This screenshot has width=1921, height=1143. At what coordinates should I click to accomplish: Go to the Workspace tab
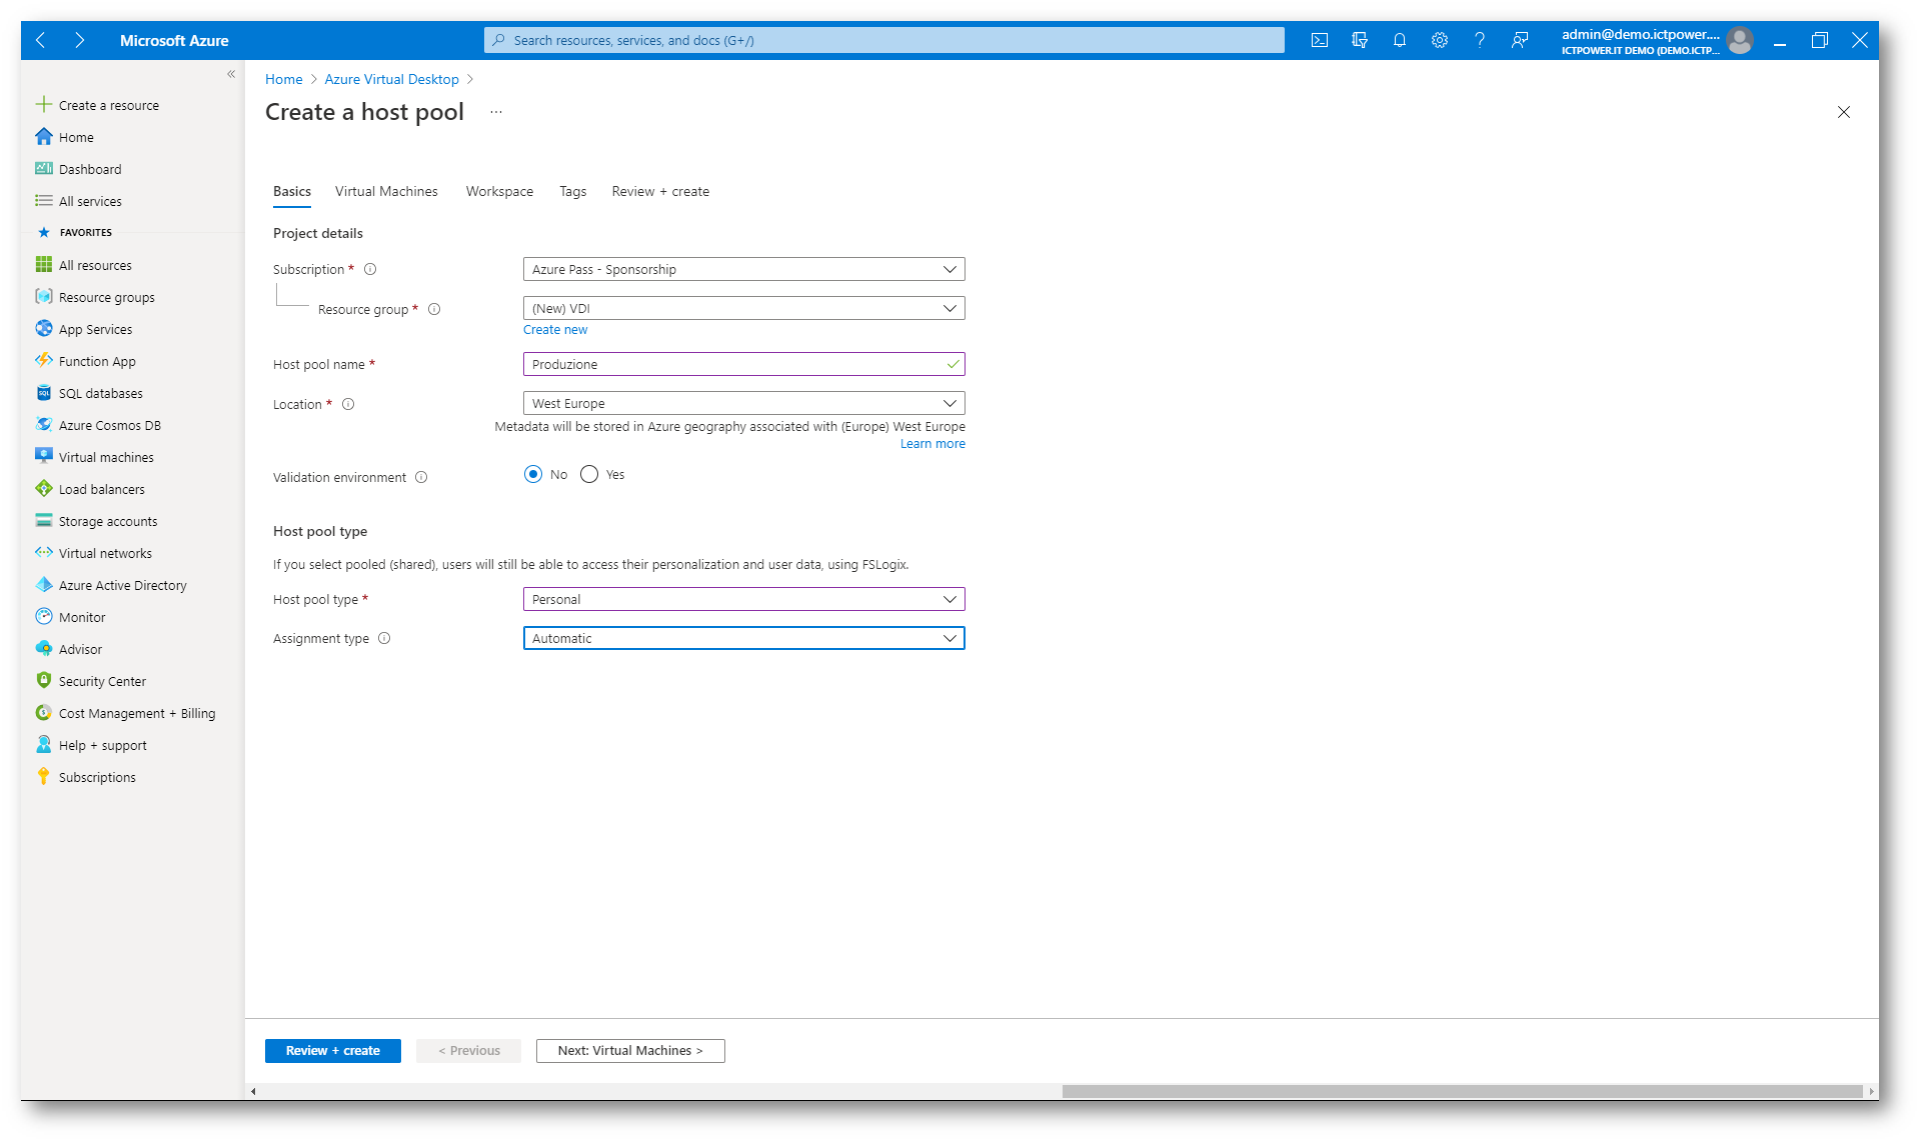pos(499,191)
